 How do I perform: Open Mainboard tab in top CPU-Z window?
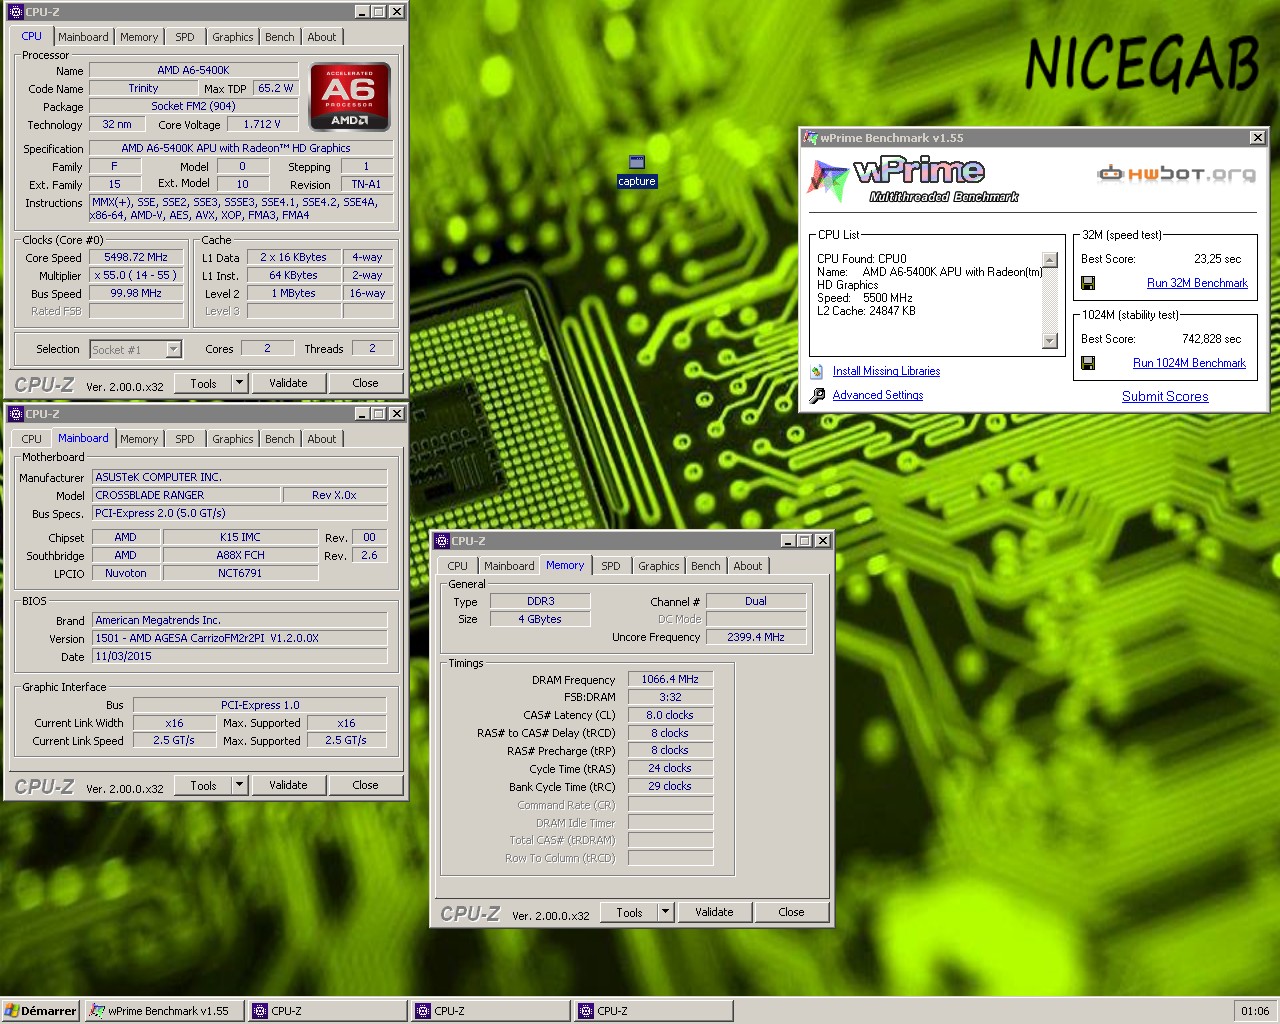point(83,37)
